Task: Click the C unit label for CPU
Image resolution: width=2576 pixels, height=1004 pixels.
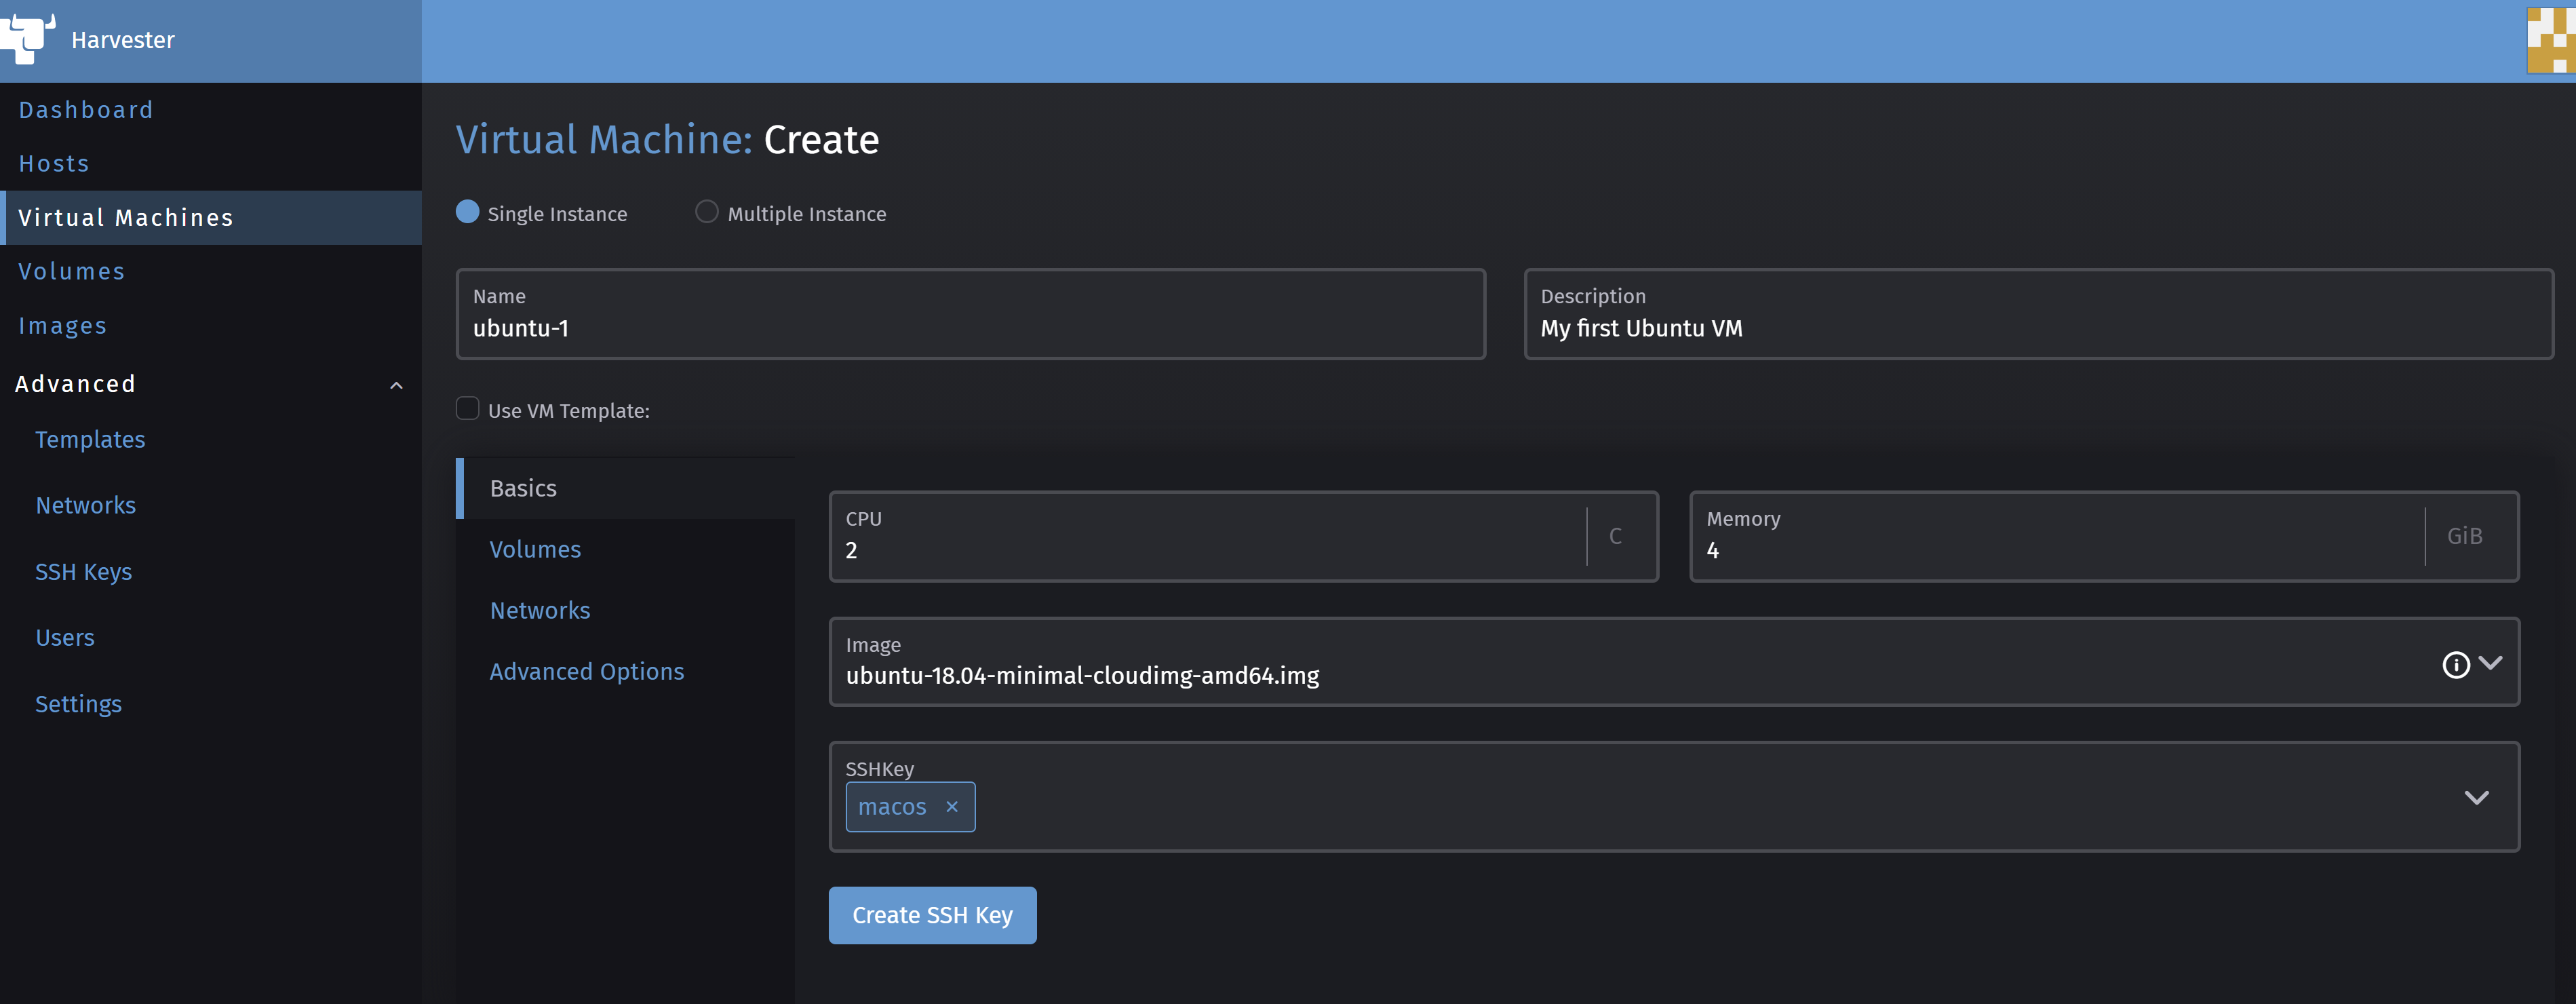Action: pyautogui.click(x=1615, y=536)
